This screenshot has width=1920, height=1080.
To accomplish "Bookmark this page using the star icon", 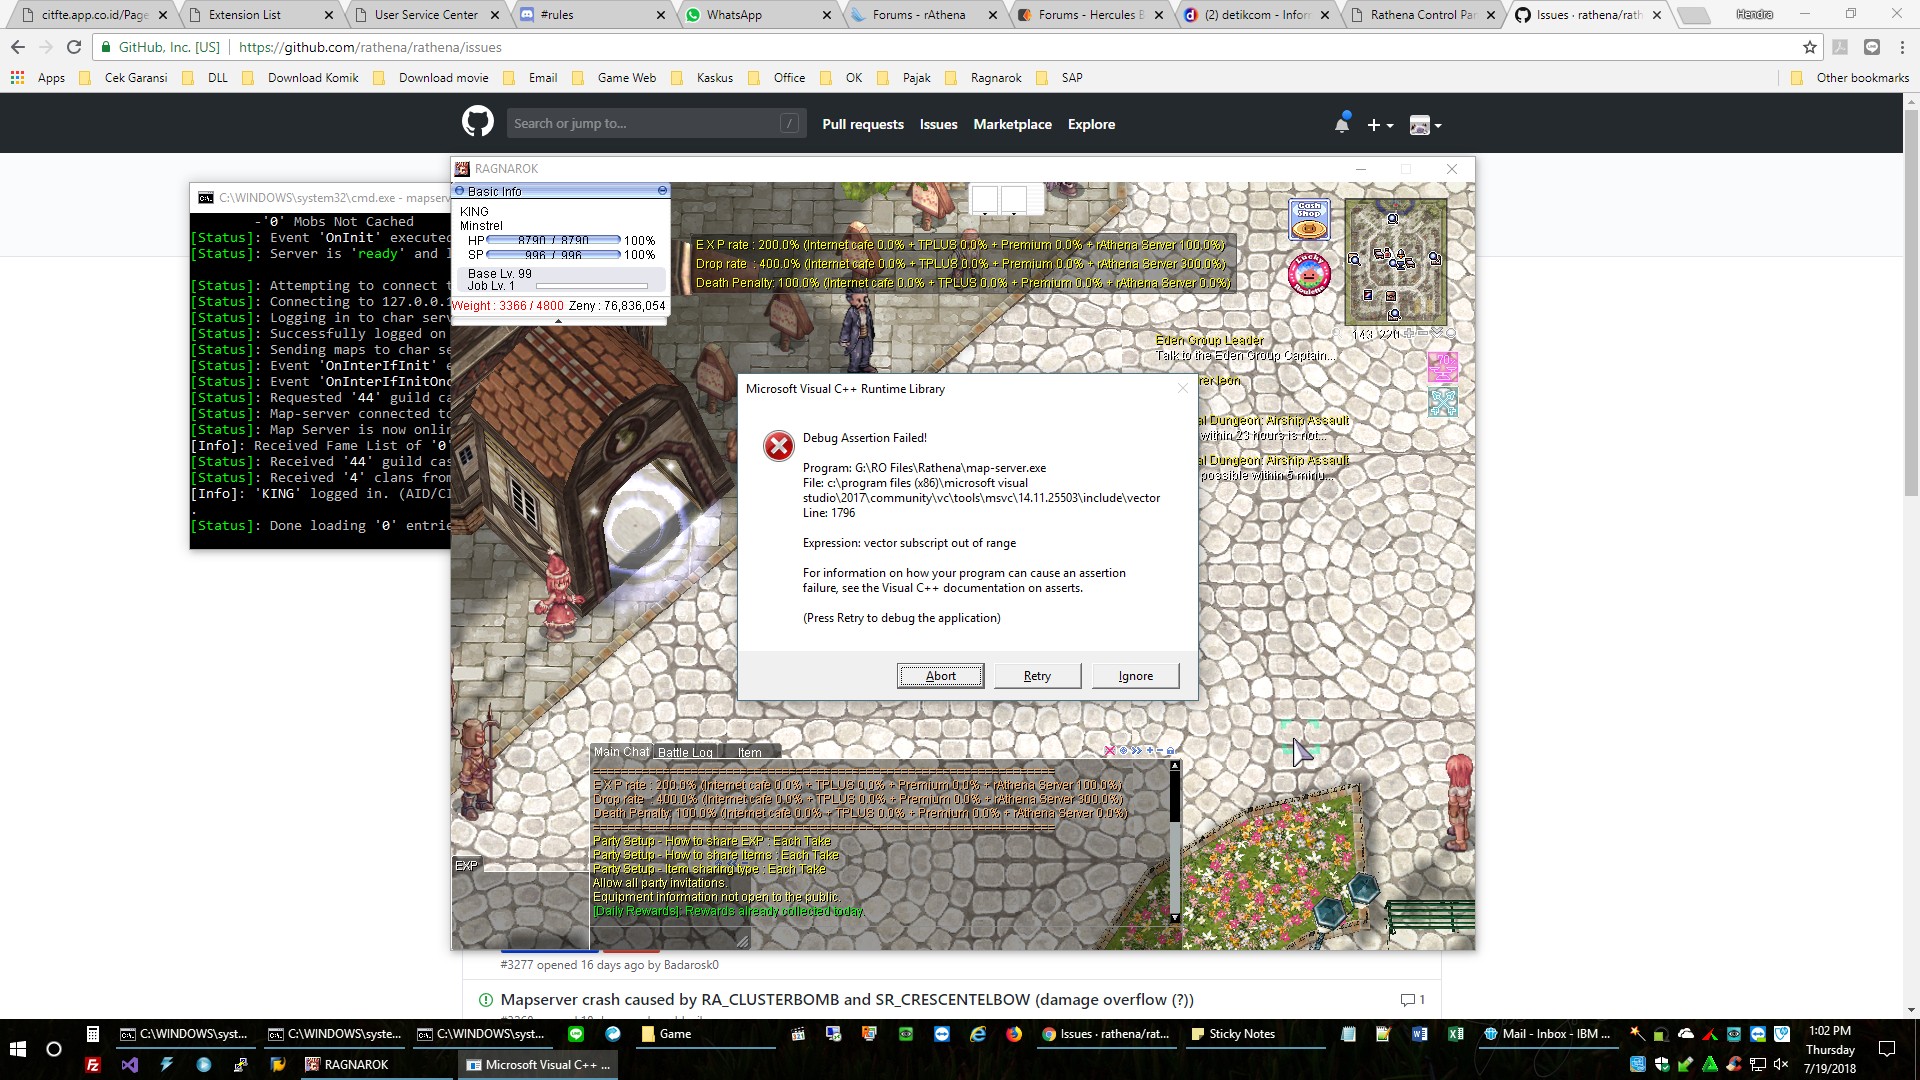I will pyautogui.click(x=1808, y=47).
